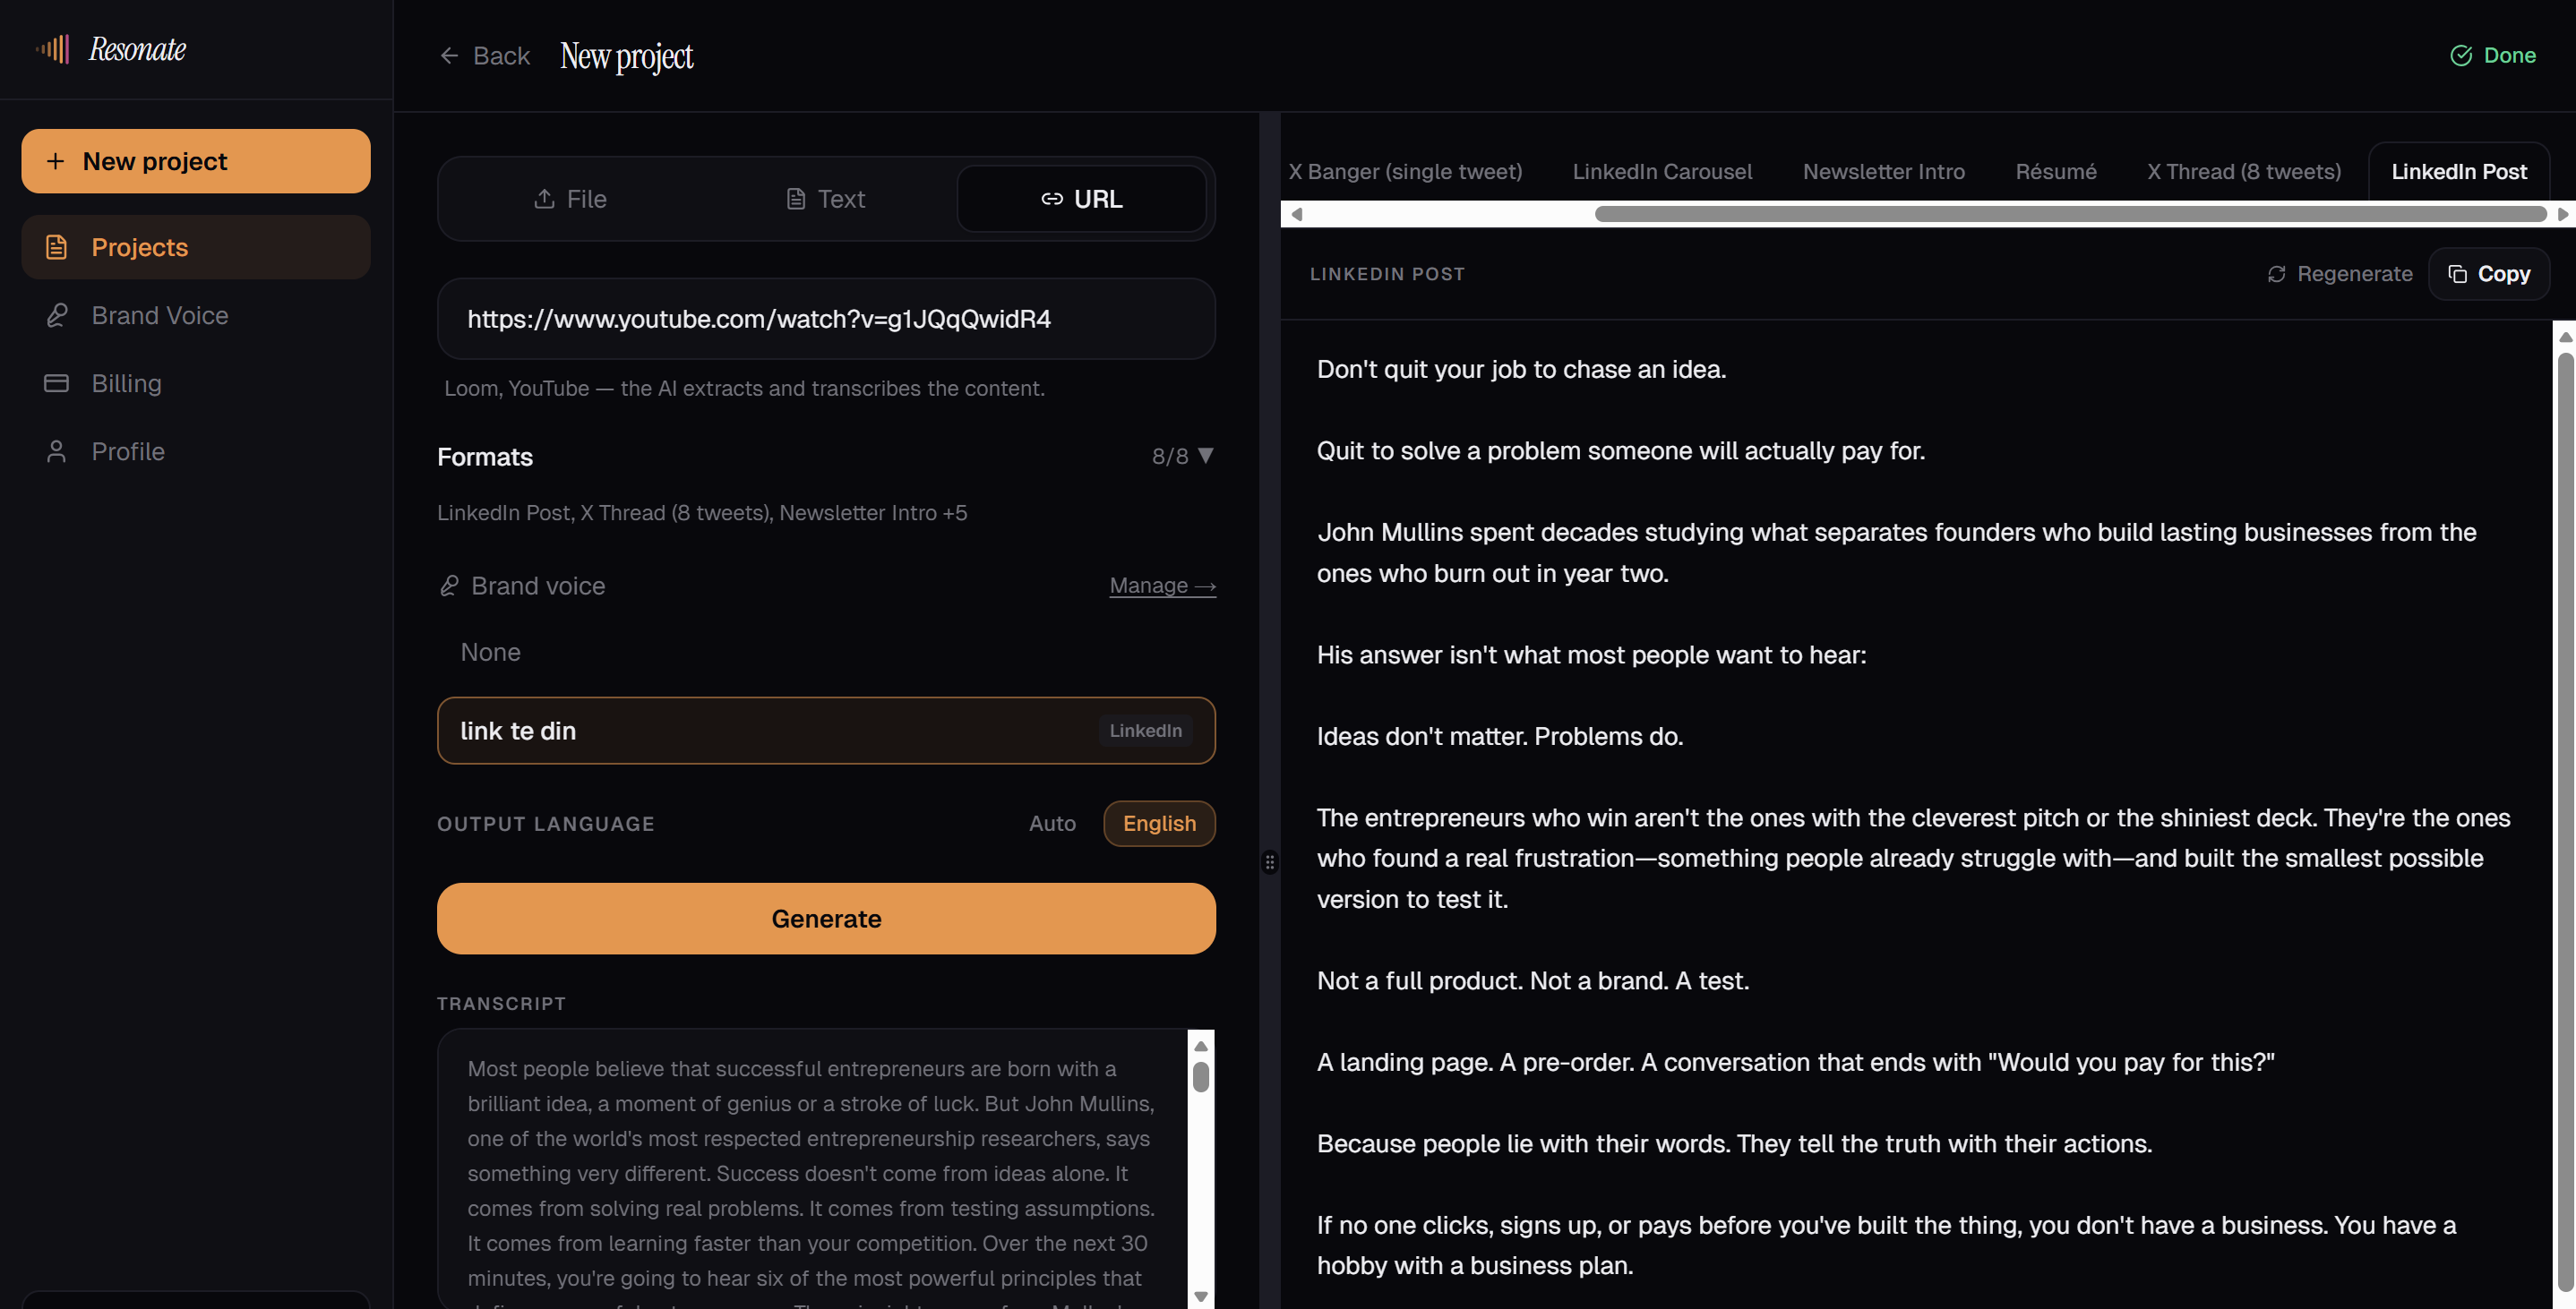Screen dimensions: 2576x1309
Task: Open the Manage brand voice link
Action: click(1163, 586)
